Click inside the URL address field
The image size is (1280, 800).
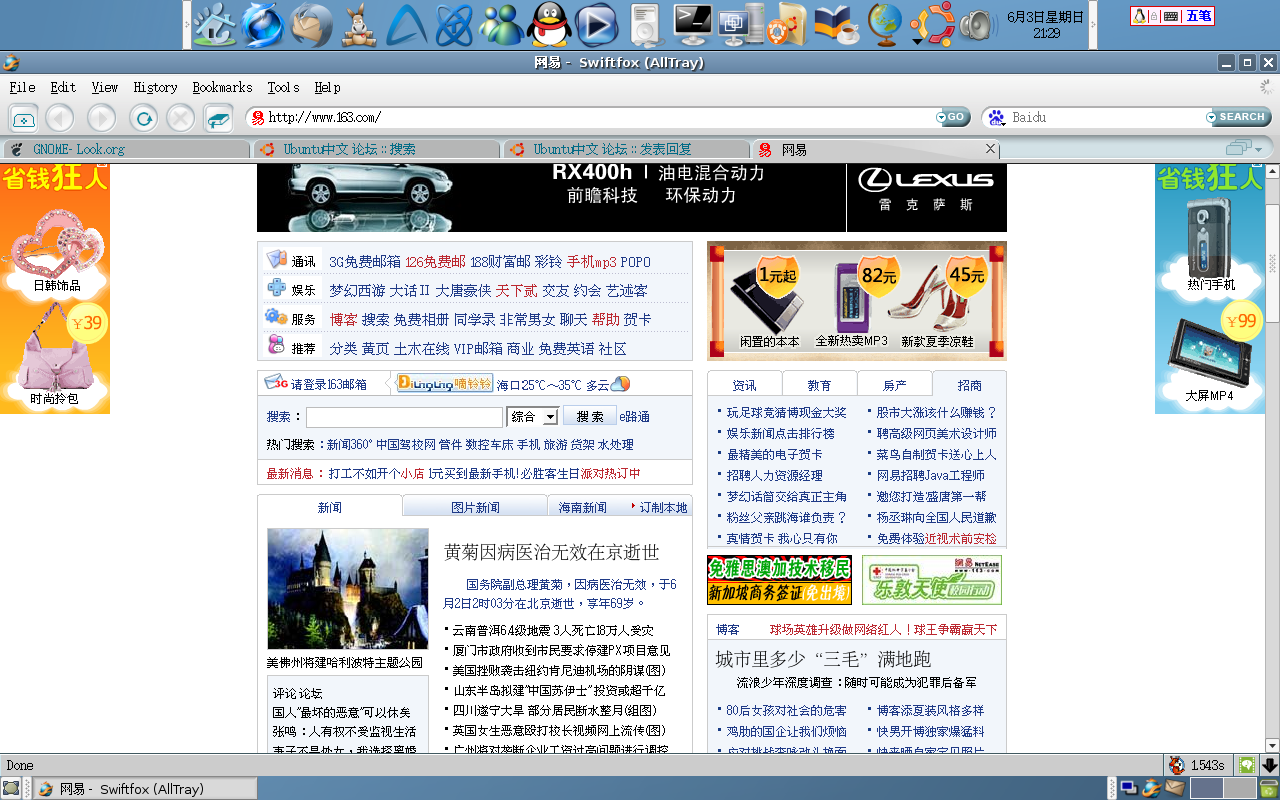pos(598,118)
